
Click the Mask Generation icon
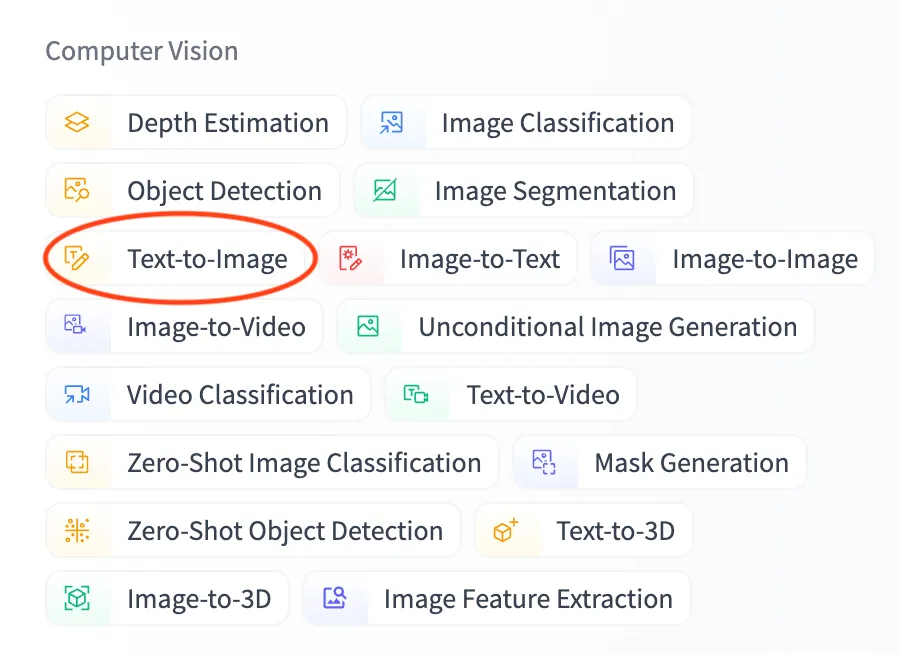coord(544,463)
